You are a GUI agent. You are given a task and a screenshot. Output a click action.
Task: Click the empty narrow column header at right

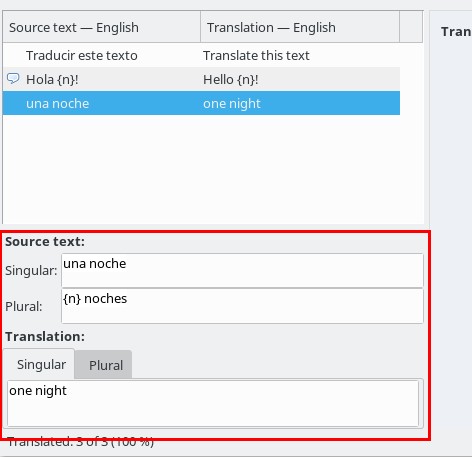click(x=411, y=27)
